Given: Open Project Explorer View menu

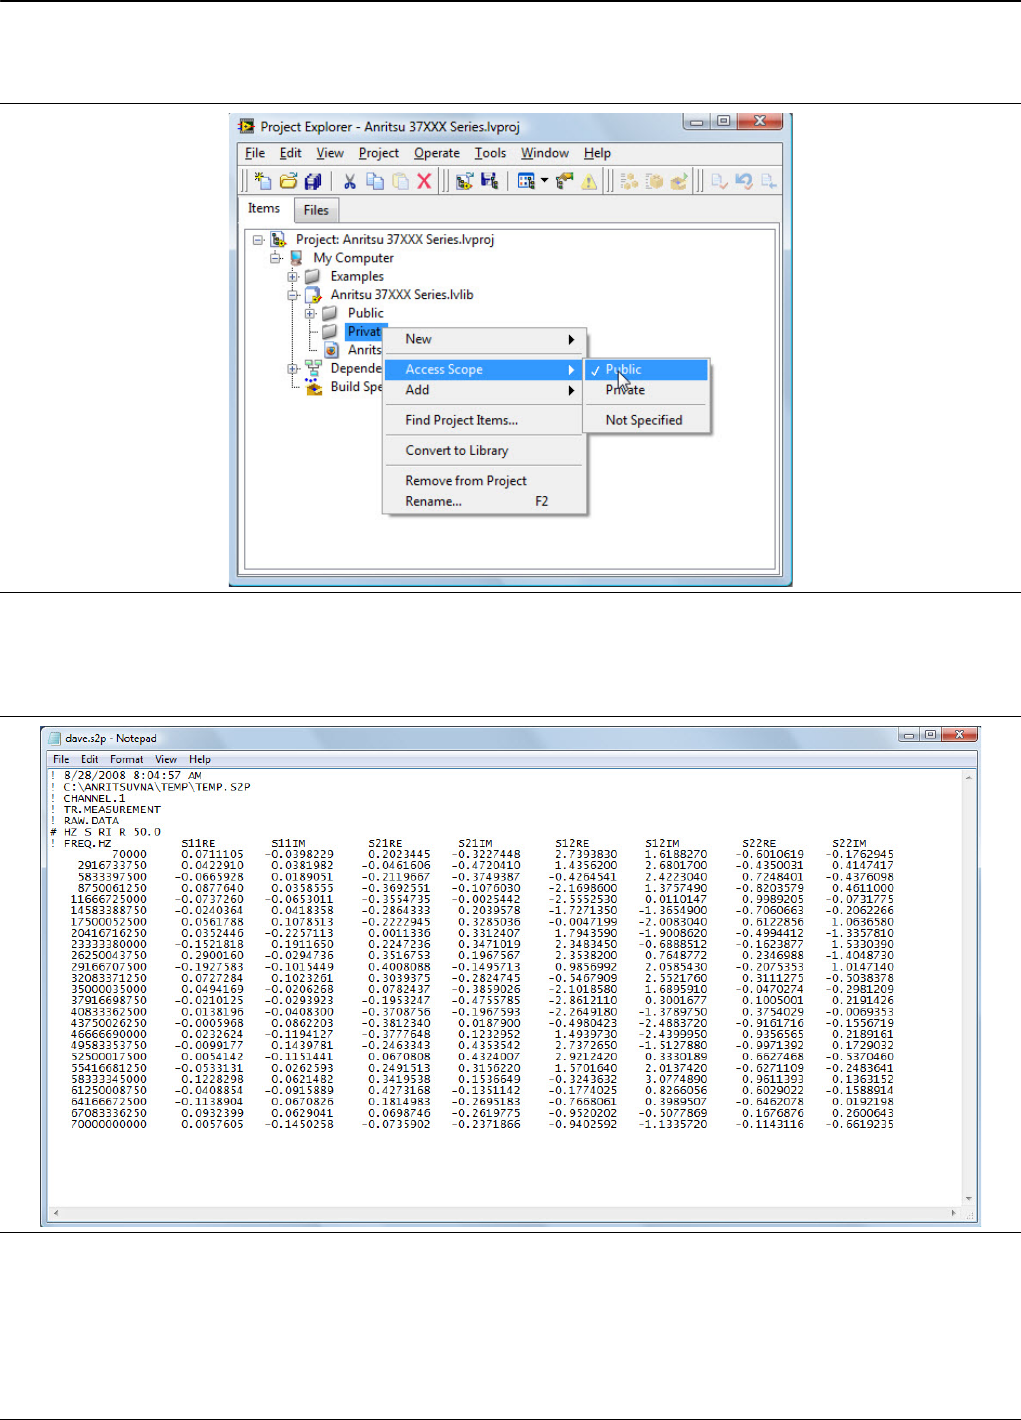Looking at the screenshot, I should [330, 153].
